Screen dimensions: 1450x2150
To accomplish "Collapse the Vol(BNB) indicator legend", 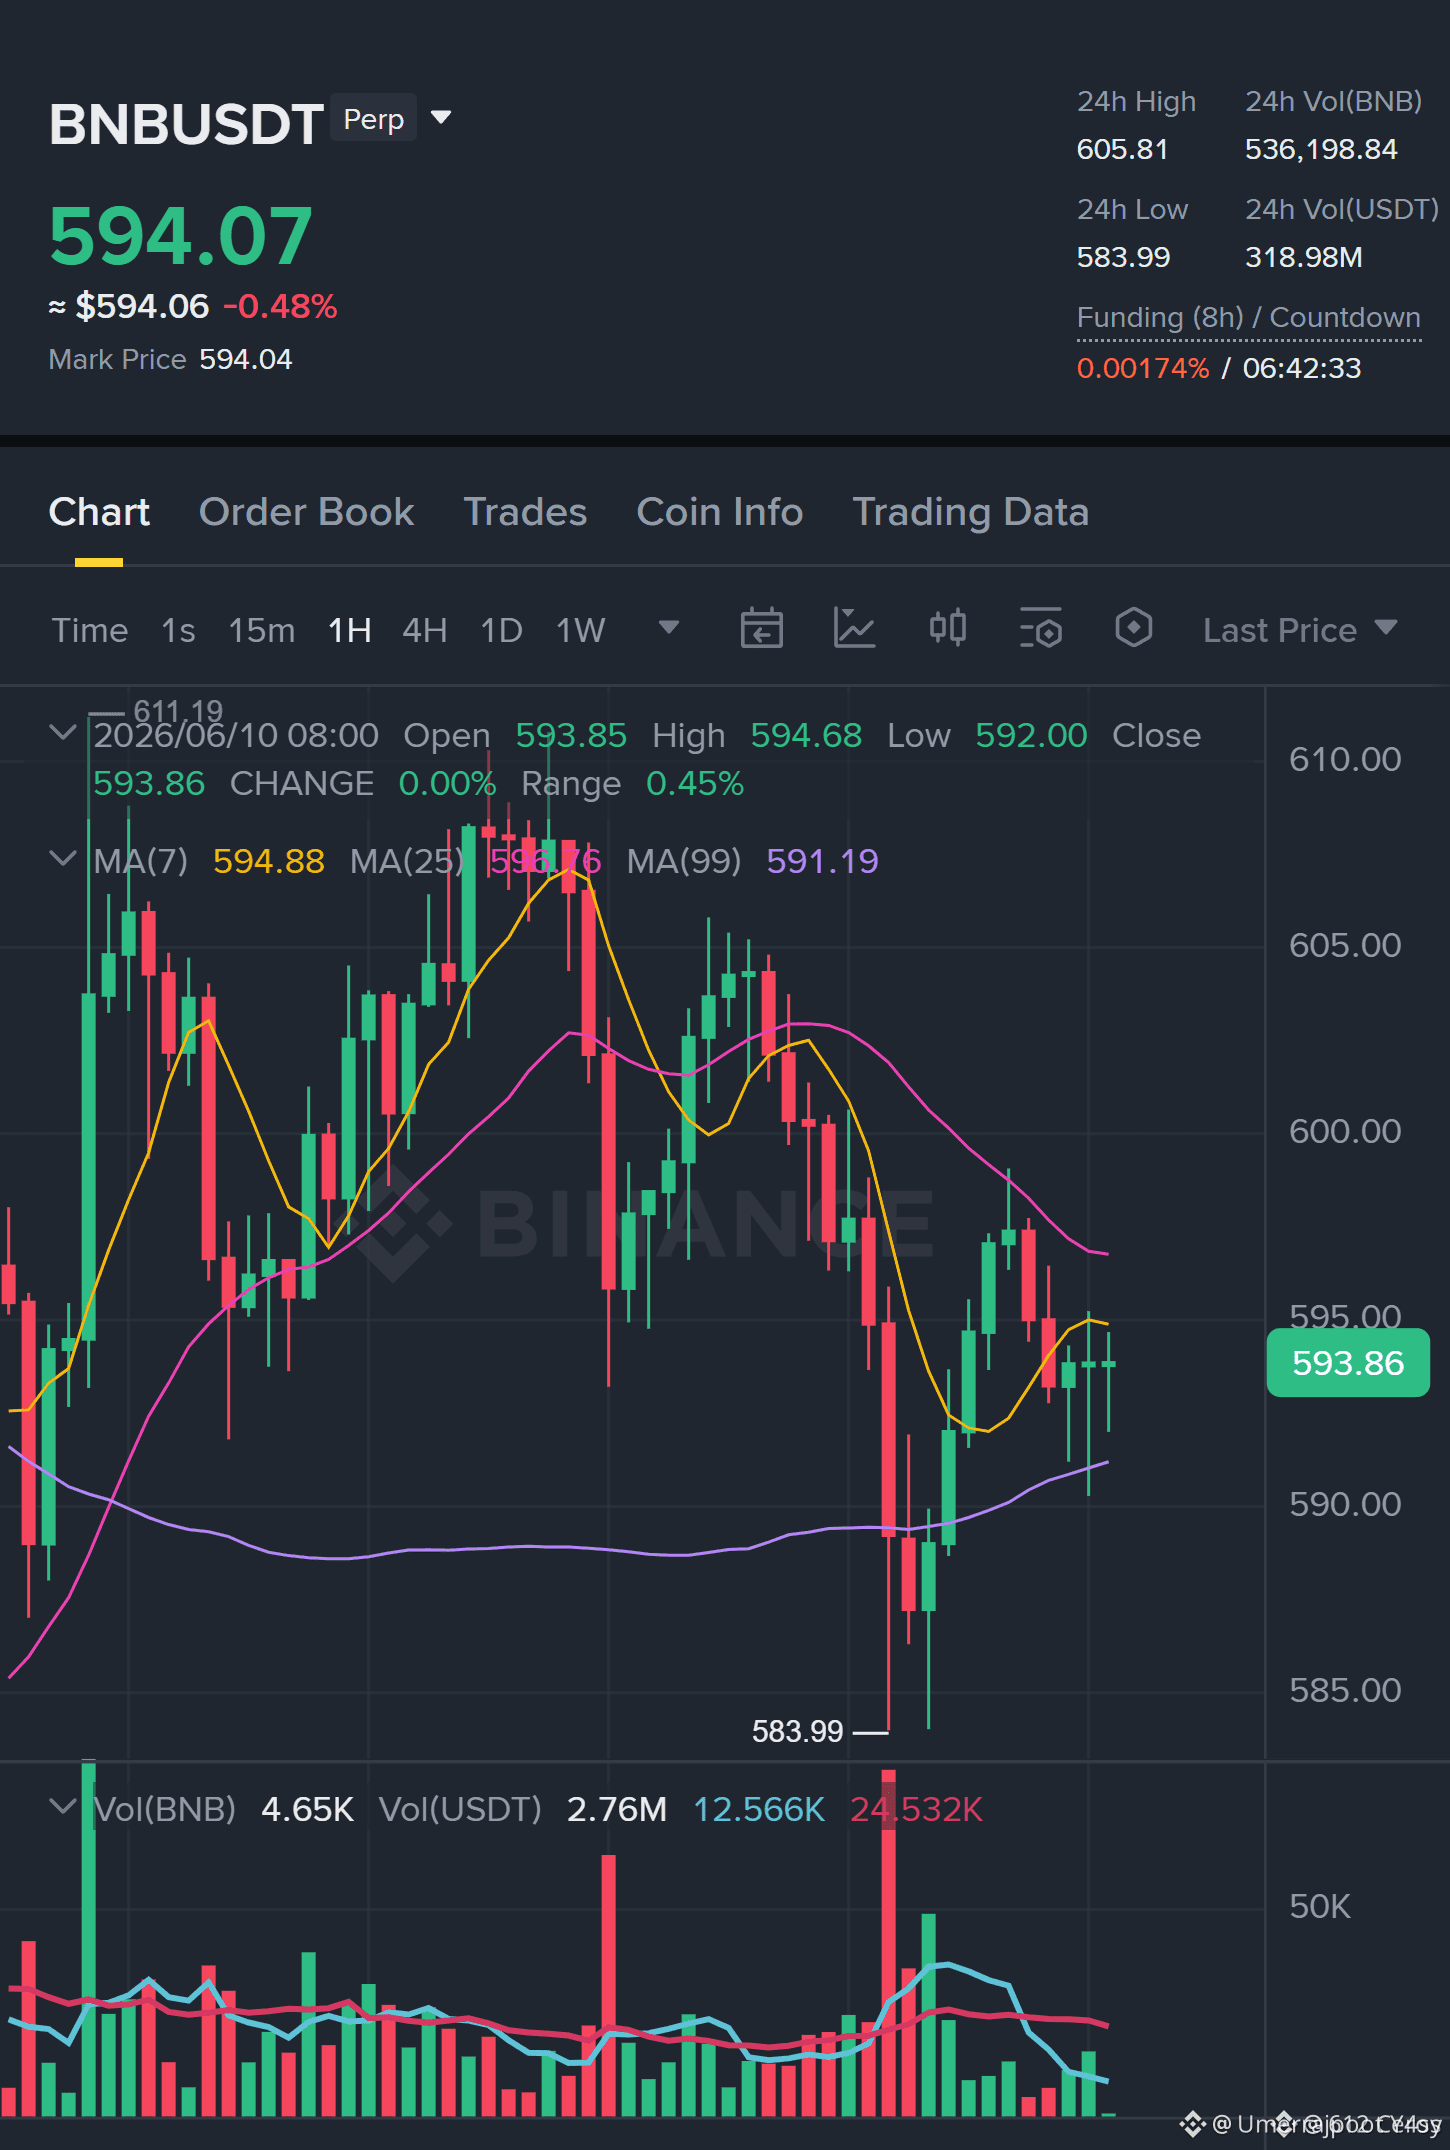I will [x=62, y=1807].
